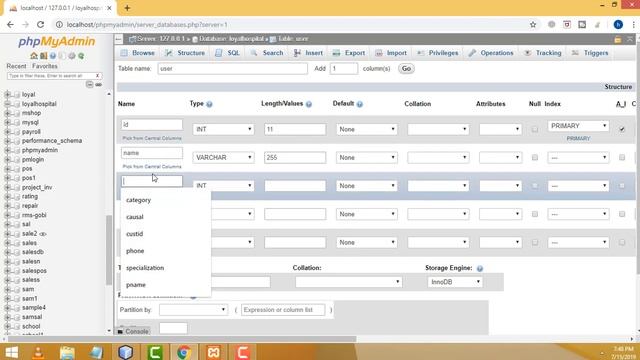Go back in browser history
640x360 pixels.
click(x=10, y=24)
